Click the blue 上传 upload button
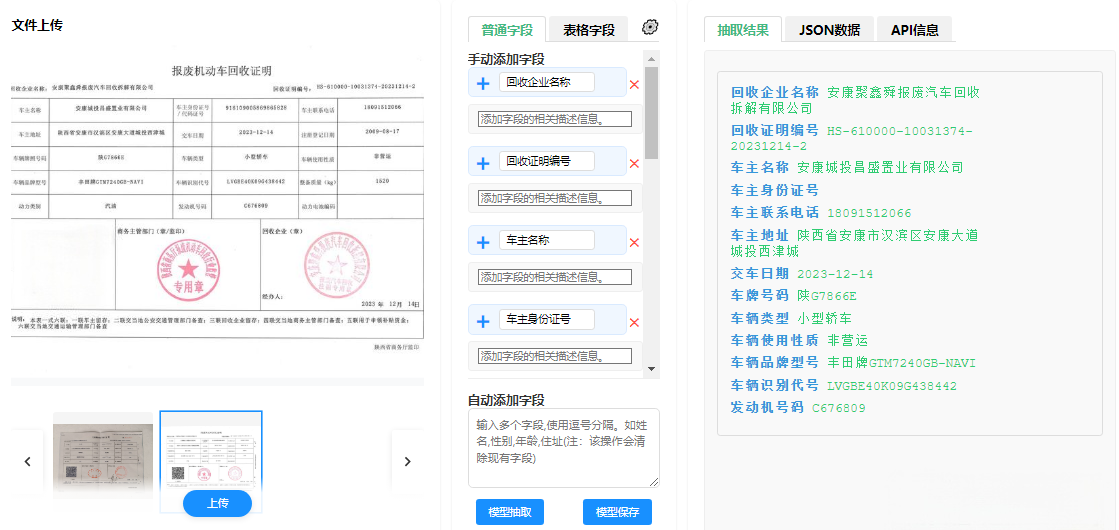Image resolution: width=1119 pixels, height=530 pixels. click(x=217, y=503)
